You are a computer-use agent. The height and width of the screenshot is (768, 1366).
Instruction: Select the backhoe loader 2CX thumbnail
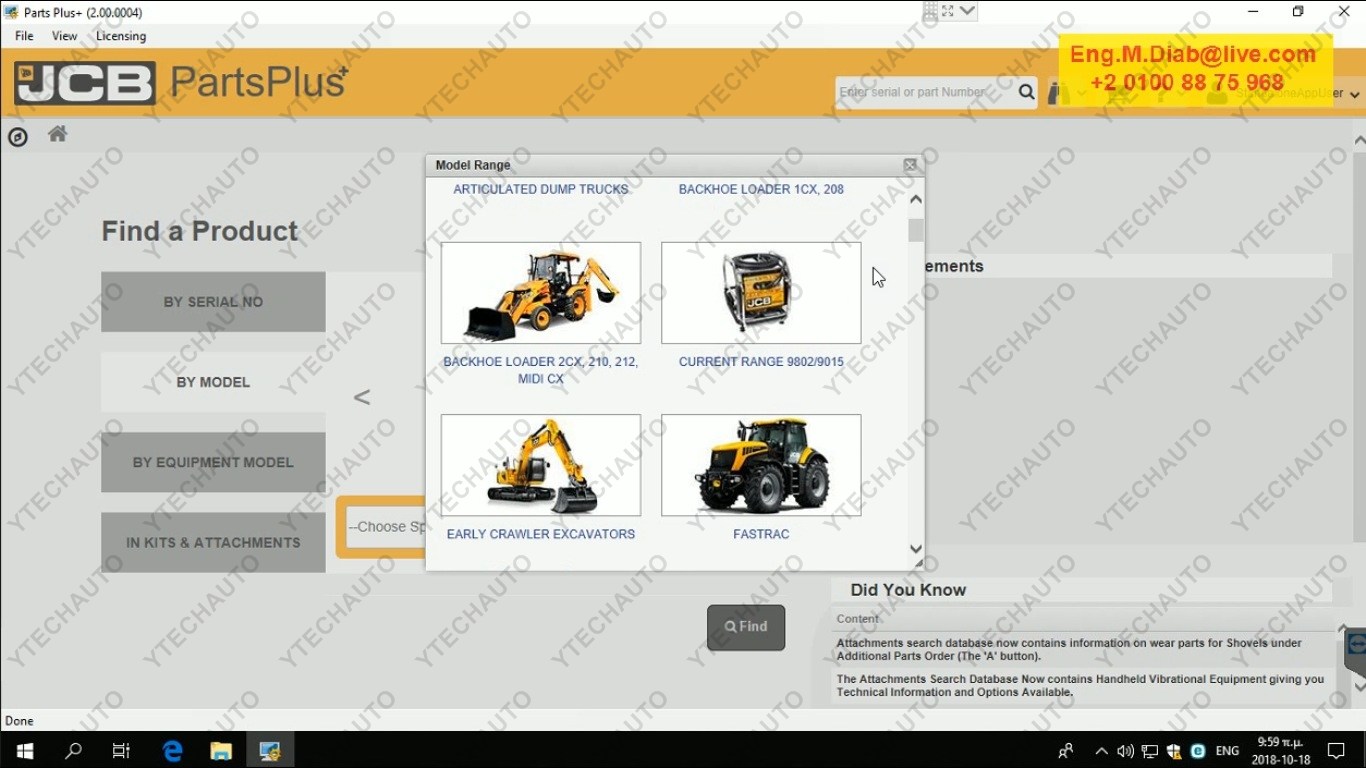click(x=541, y=293)
